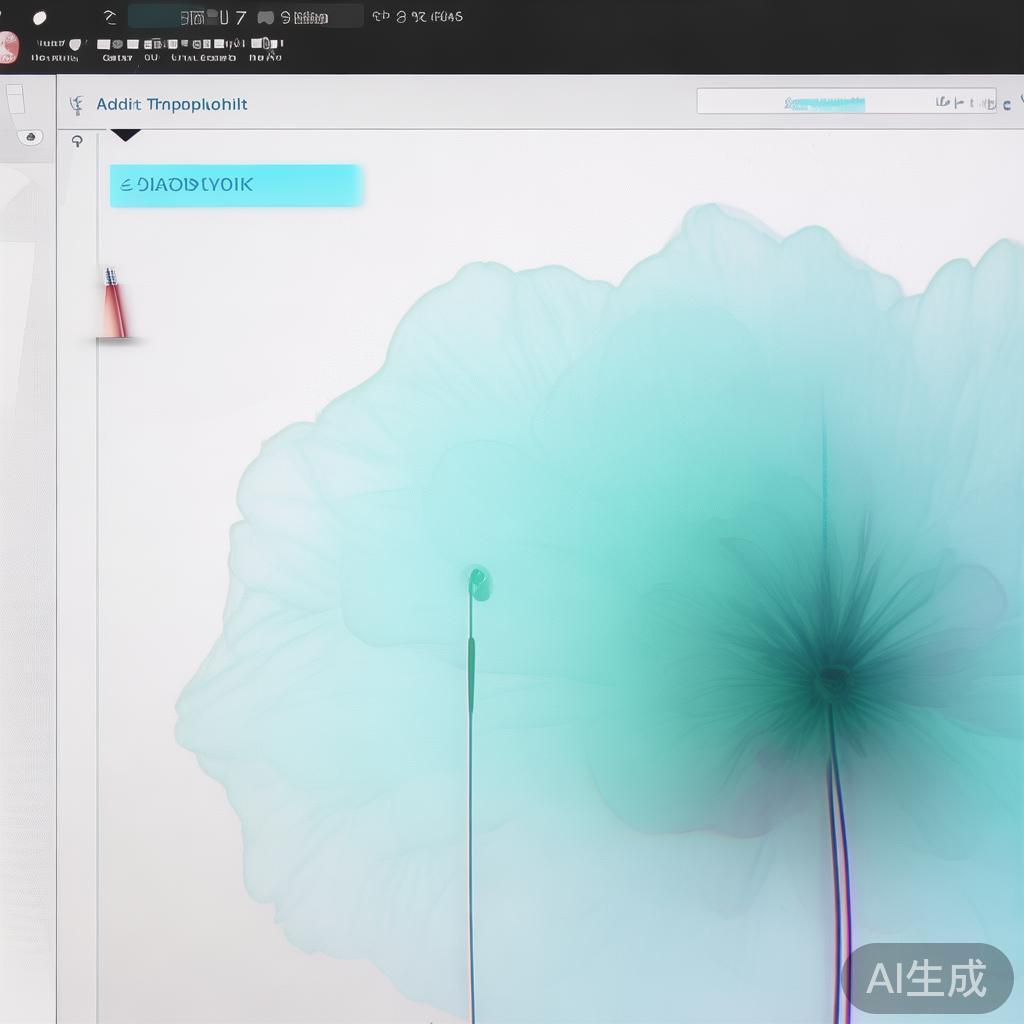Image resolution: width=1024 pixels, height=1024 pixels.
Task: Click the round eye button in left sidebar
Action: tap(30, 137)
